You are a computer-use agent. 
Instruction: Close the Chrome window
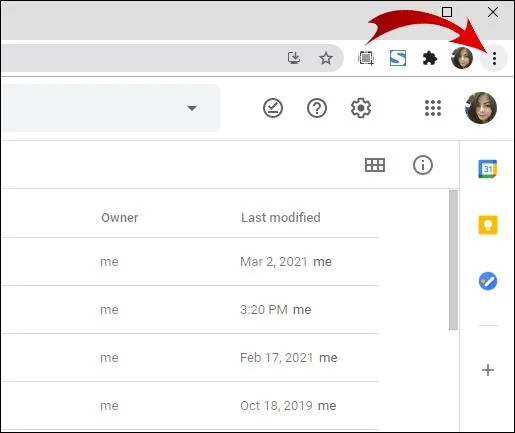coord(493,12)
